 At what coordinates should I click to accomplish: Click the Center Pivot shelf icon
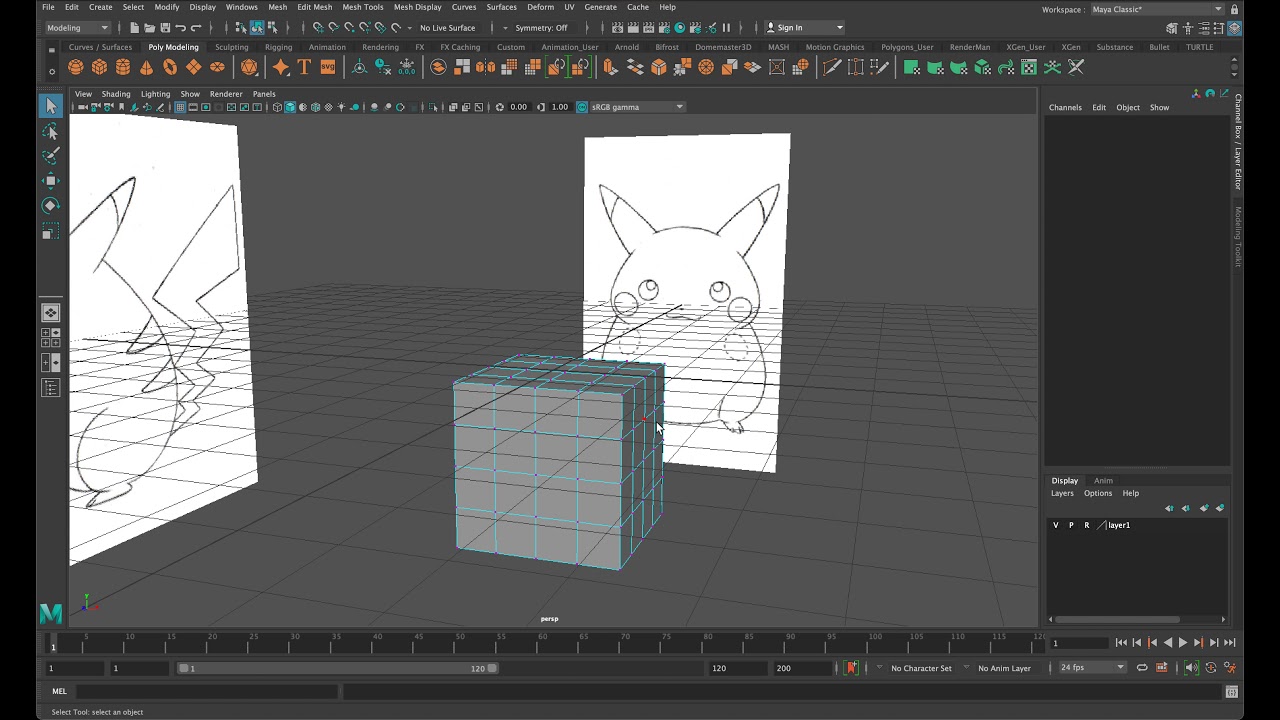(x=359, y=67)
